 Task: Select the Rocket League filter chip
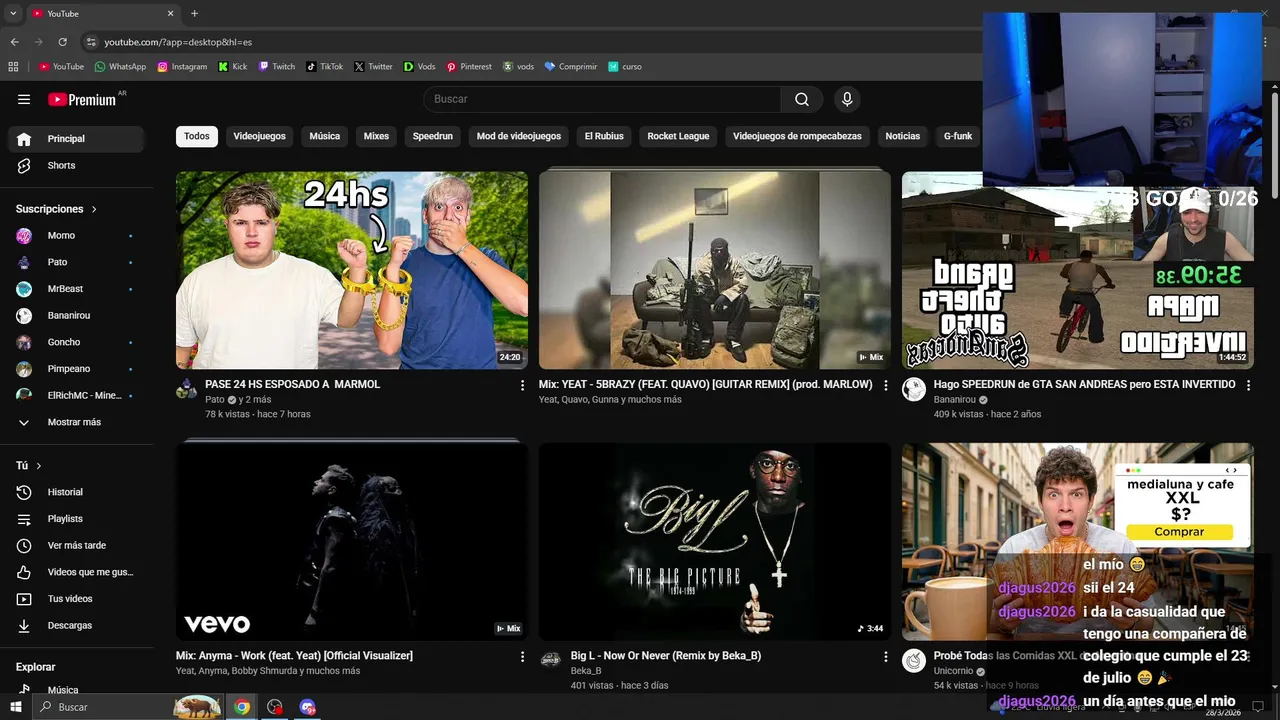(x=678, y=136)
